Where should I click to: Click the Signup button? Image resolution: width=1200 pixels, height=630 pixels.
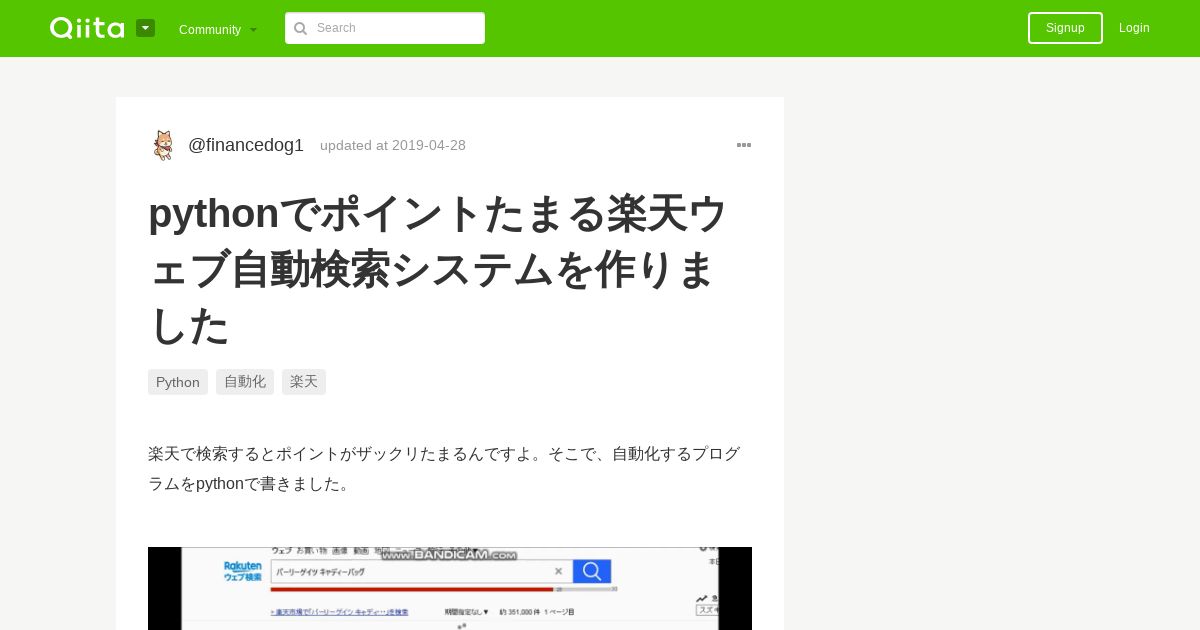tap(1065, 28)
